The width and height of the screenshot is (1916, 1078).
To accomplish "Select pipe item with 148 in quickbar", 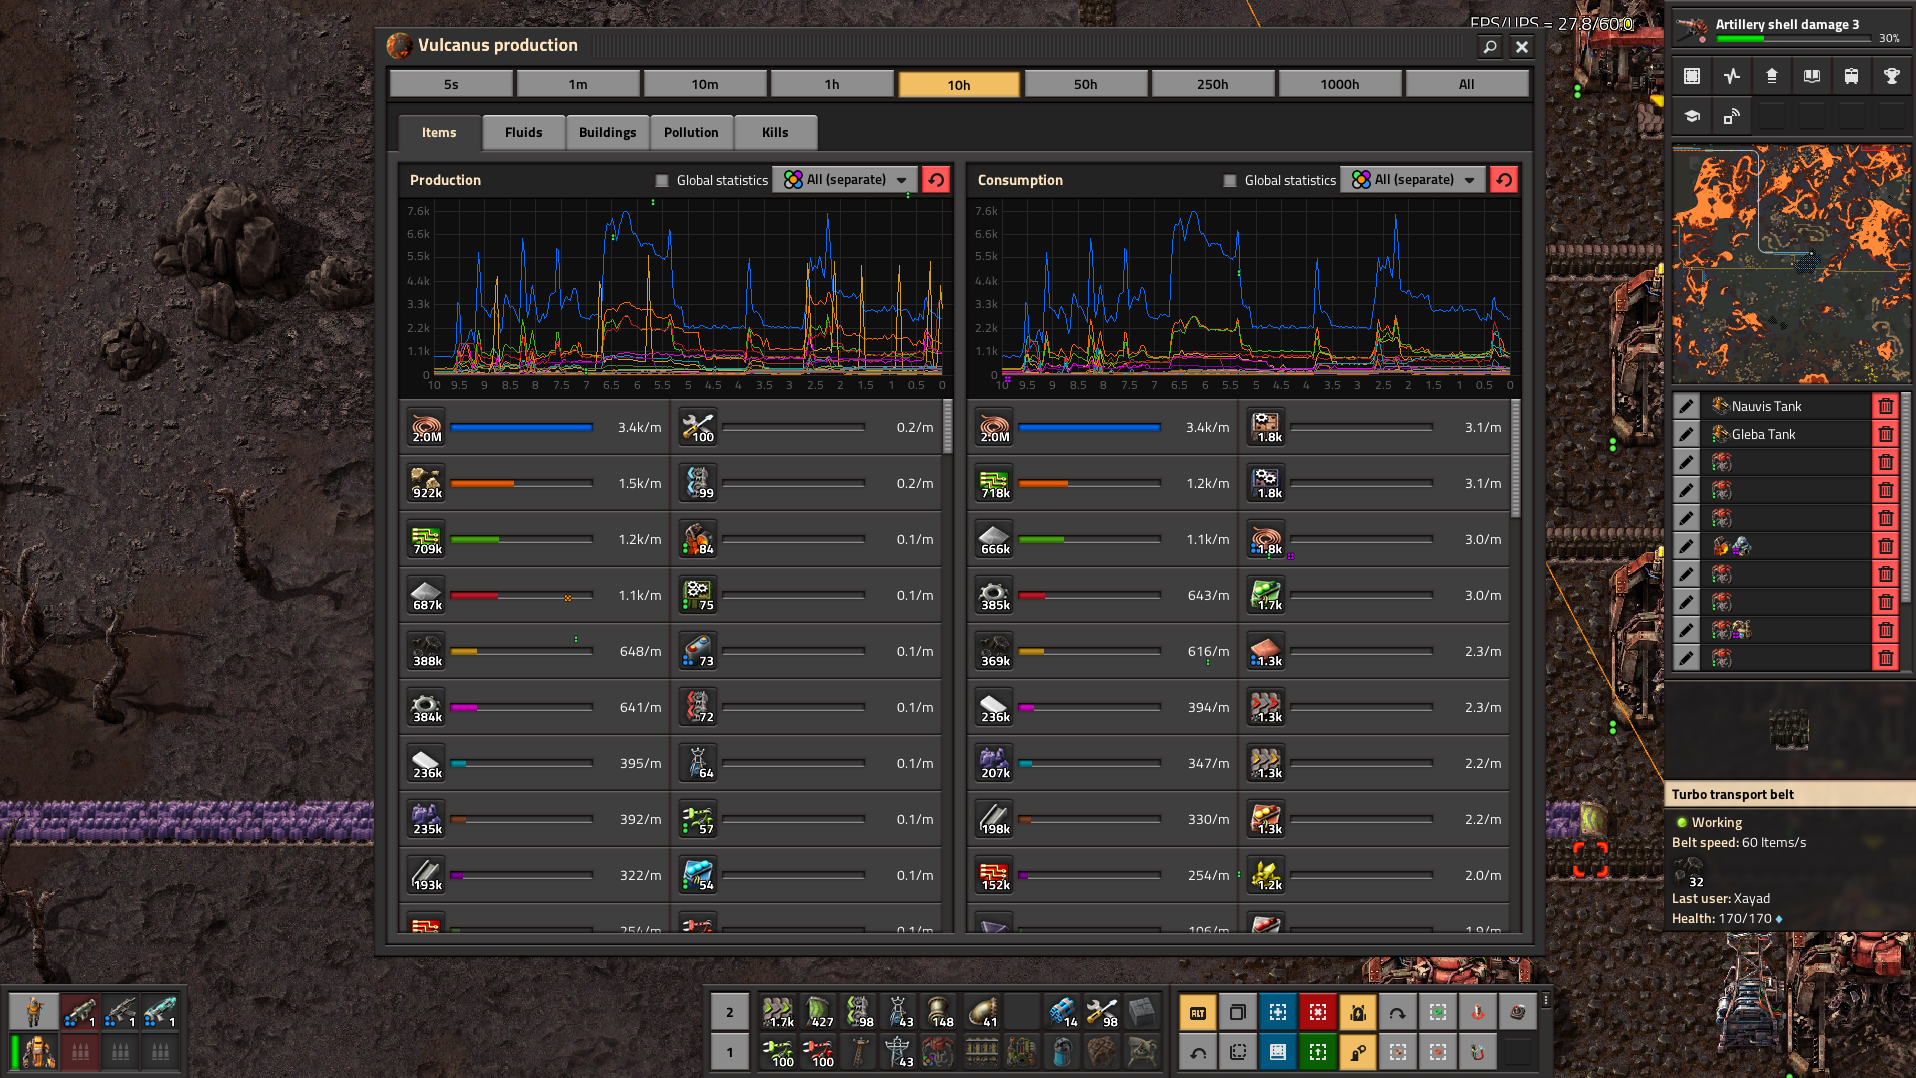I will coord(940,1012).
